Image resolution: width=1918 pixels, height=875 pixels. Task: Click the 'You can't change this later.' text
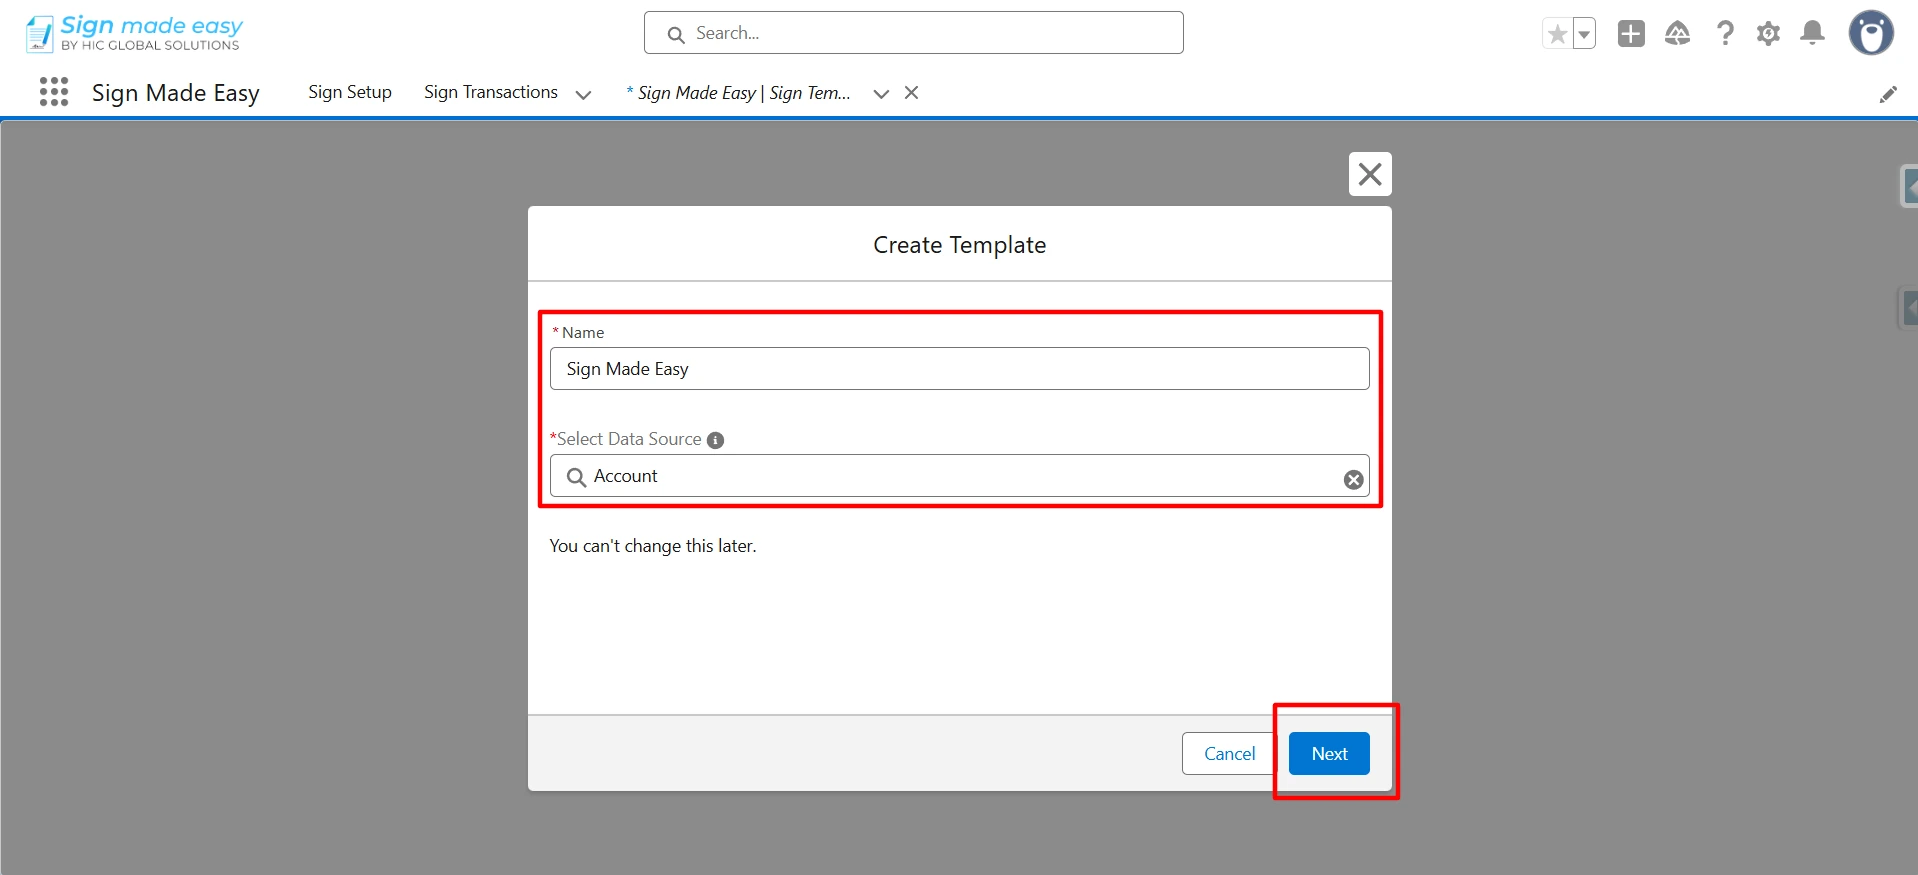653,546
